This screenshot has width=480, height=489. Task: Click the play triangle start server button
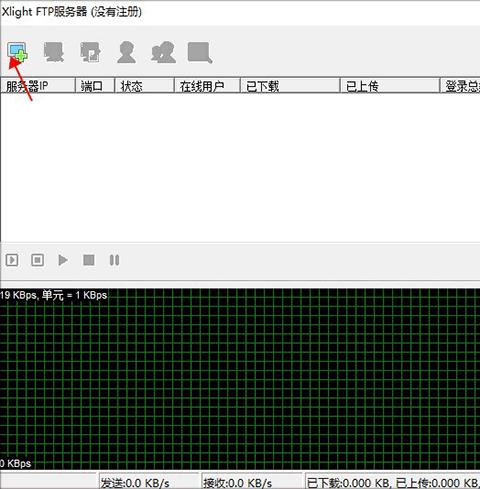pos(63,260)
